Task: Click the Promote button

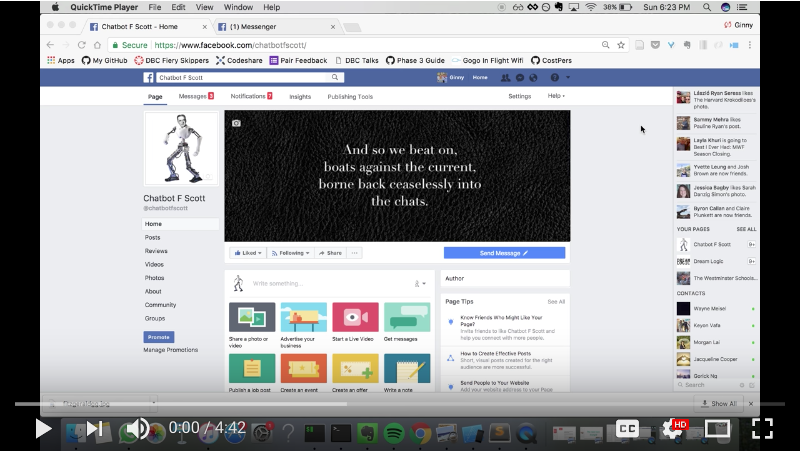Action: (x=159, y=337)
